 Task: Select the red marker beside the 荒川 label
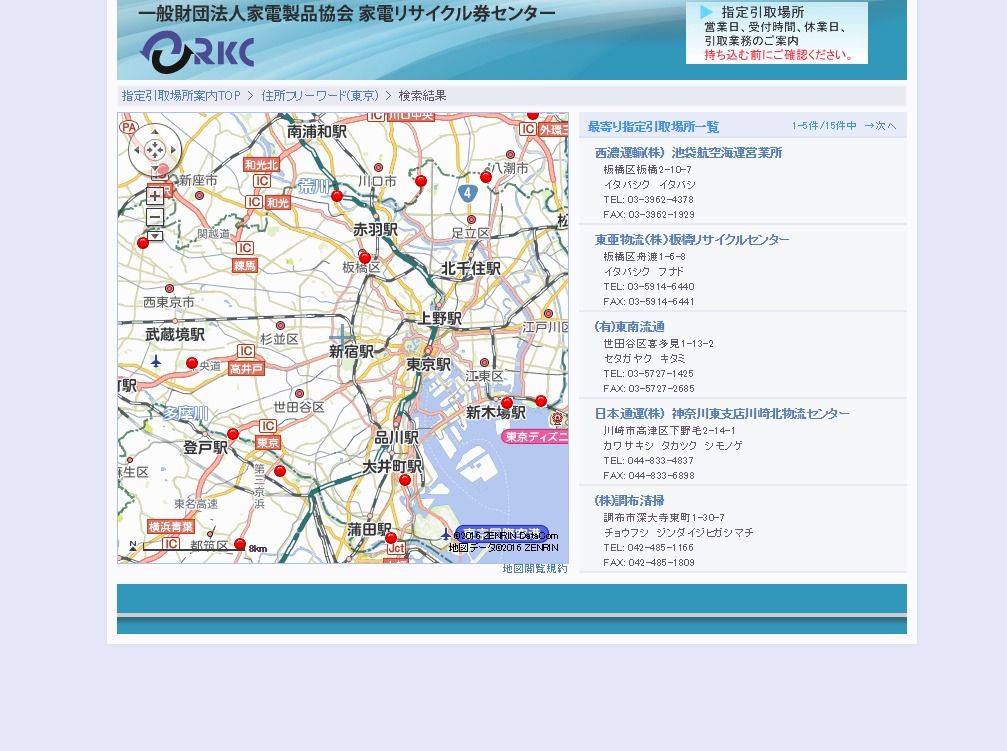[x=337, y=196]
